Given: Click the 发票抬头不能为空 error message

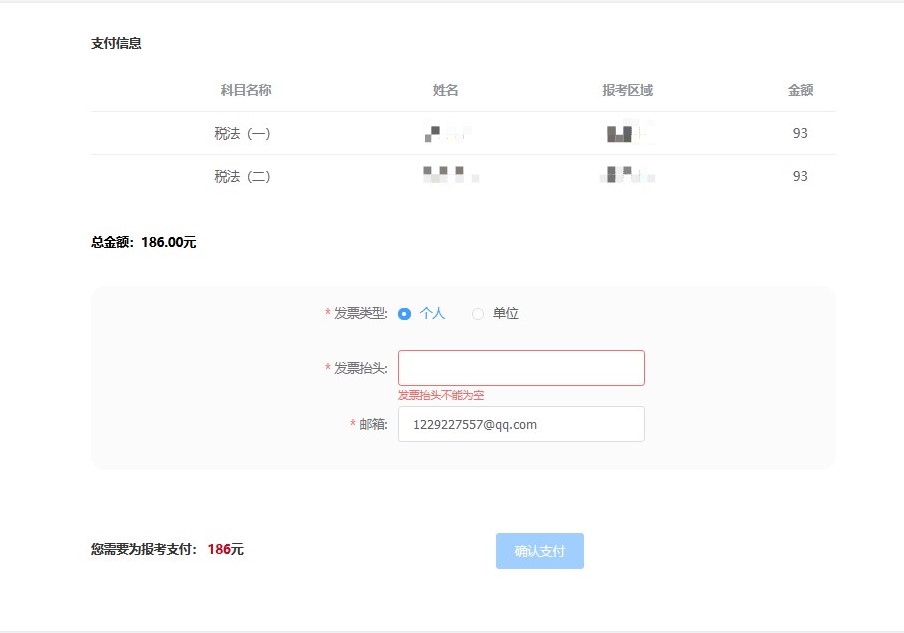Looking at the screenshot, I should pos(441,395).
